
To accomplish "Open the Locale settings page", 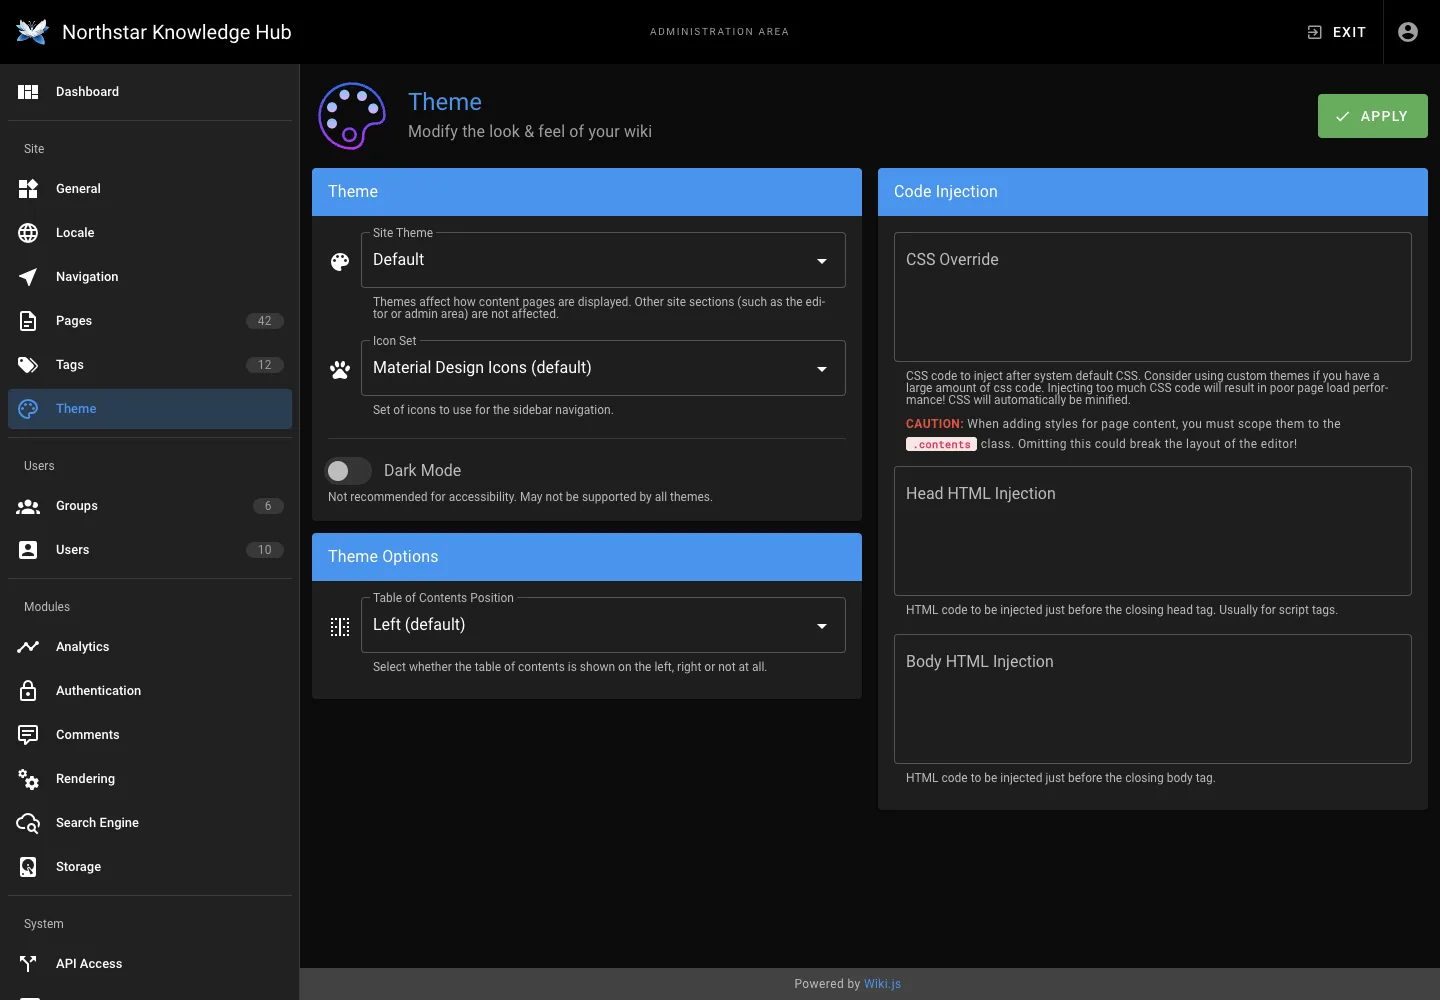I will [x=150, y=233].
